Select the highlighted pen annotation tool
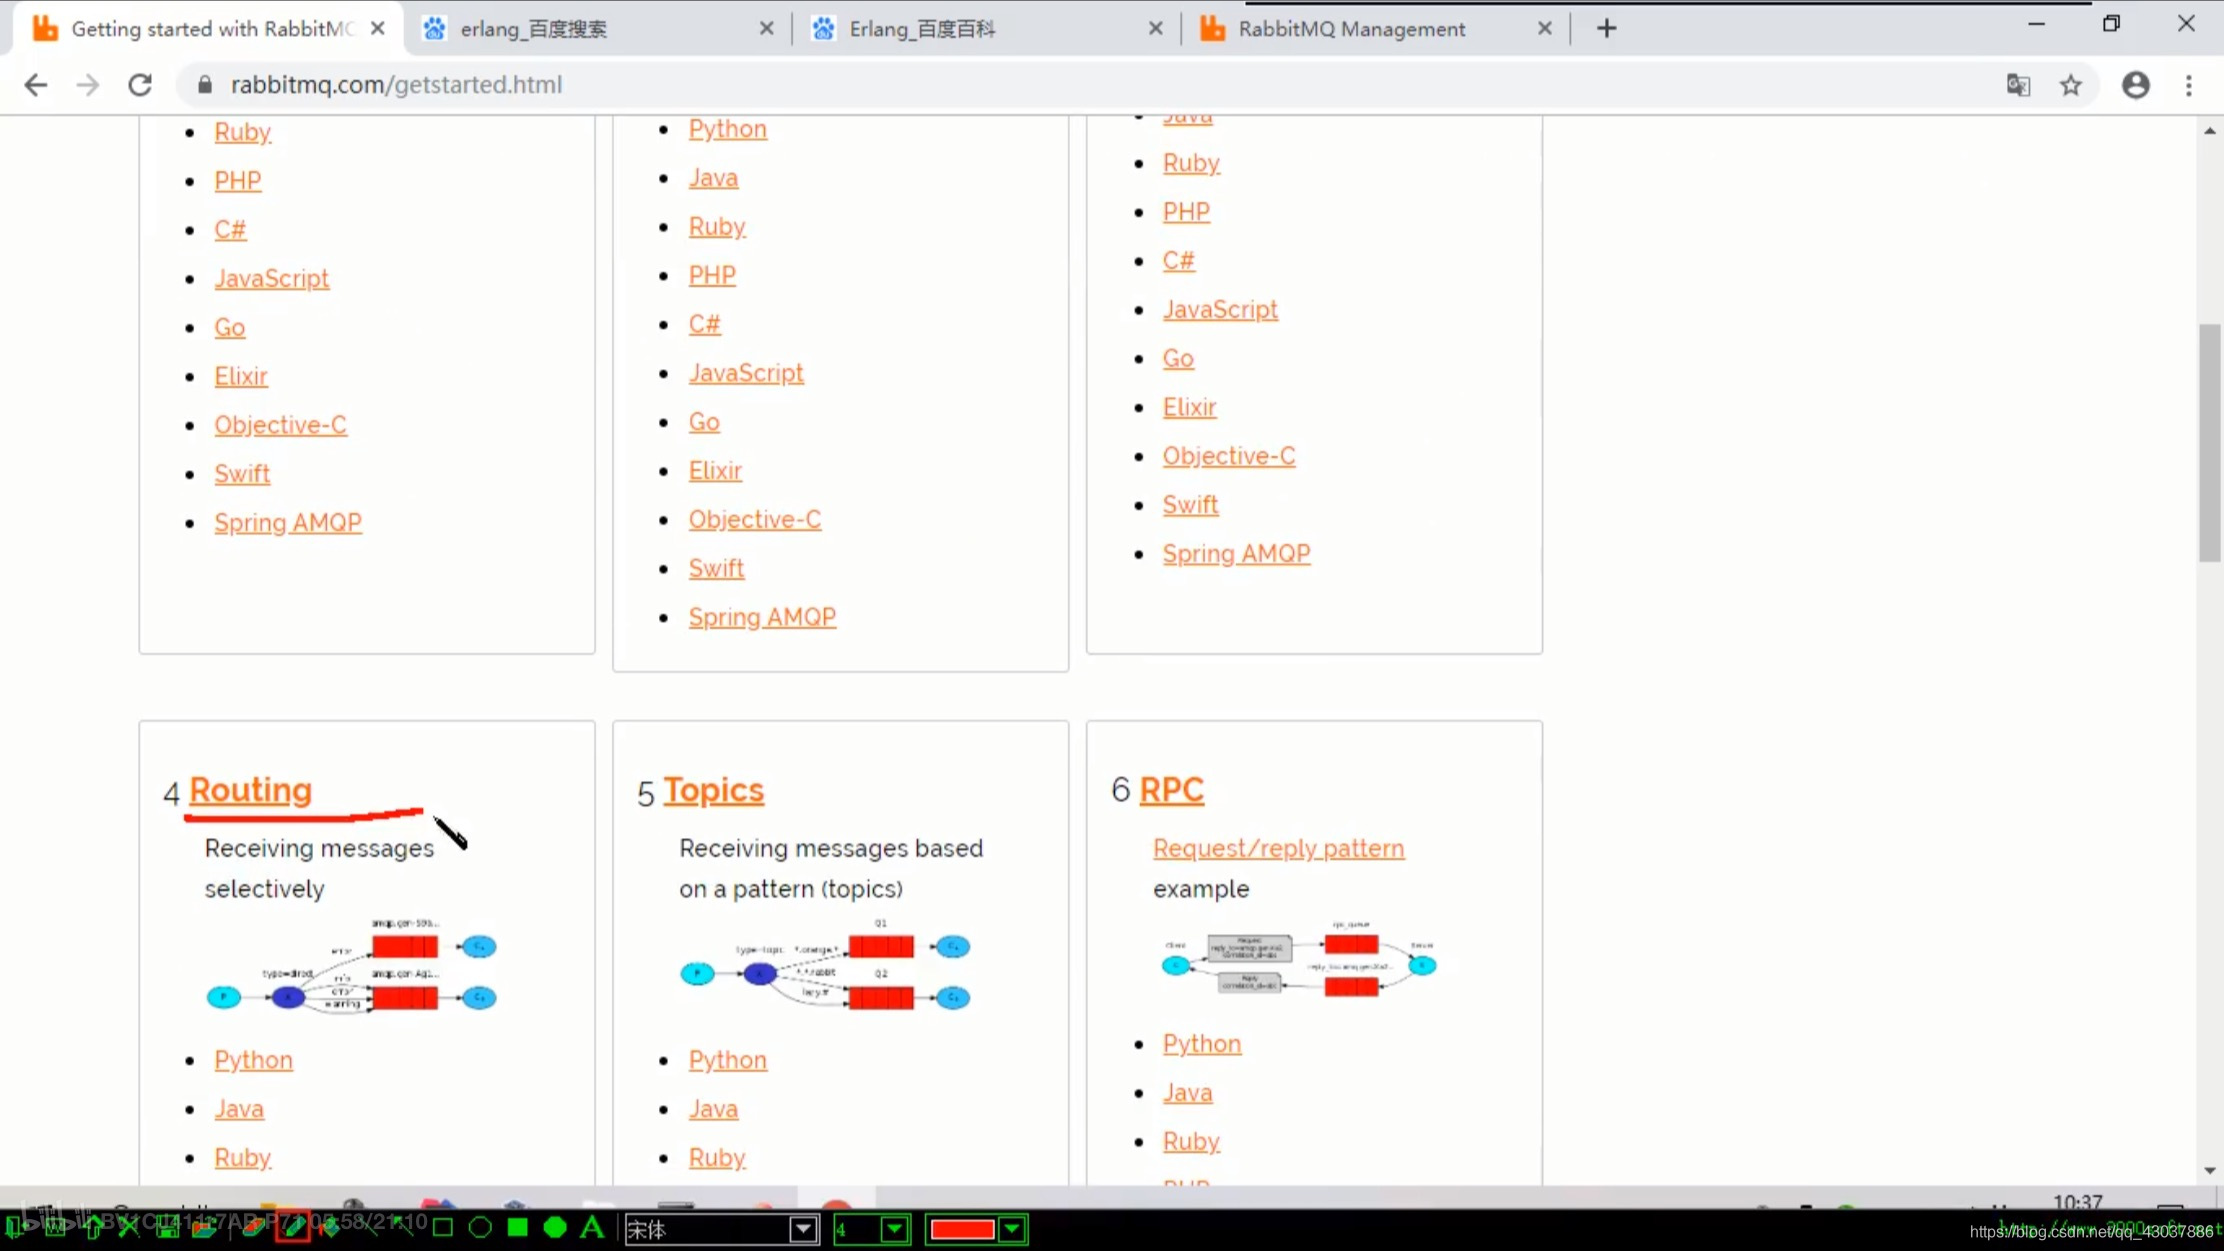The height and width of the screenshot is (1251, 2224). pos(292,1227)
